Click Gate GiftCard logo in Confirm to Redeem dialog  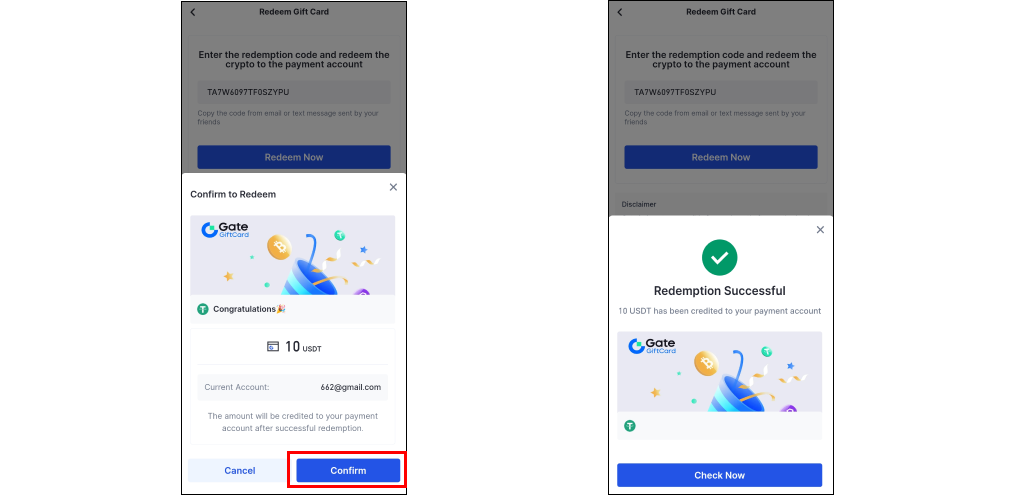(225, 230)
